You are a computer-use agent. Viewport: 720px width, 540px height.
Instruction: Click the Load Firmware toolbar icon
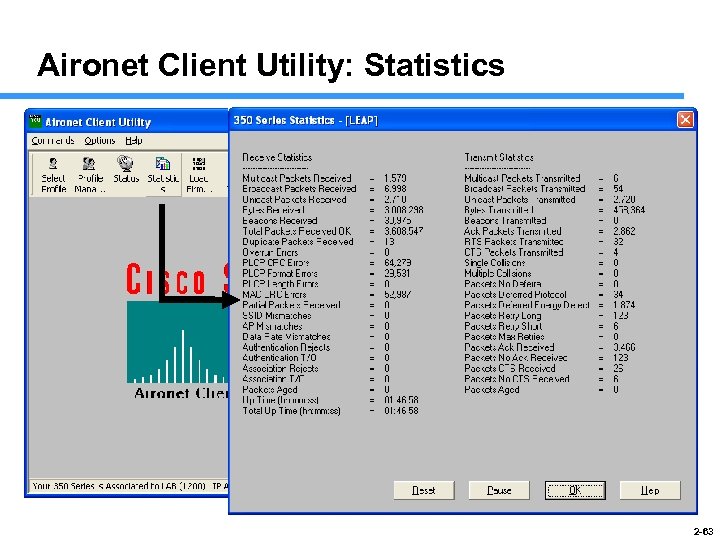click(198, 174)
